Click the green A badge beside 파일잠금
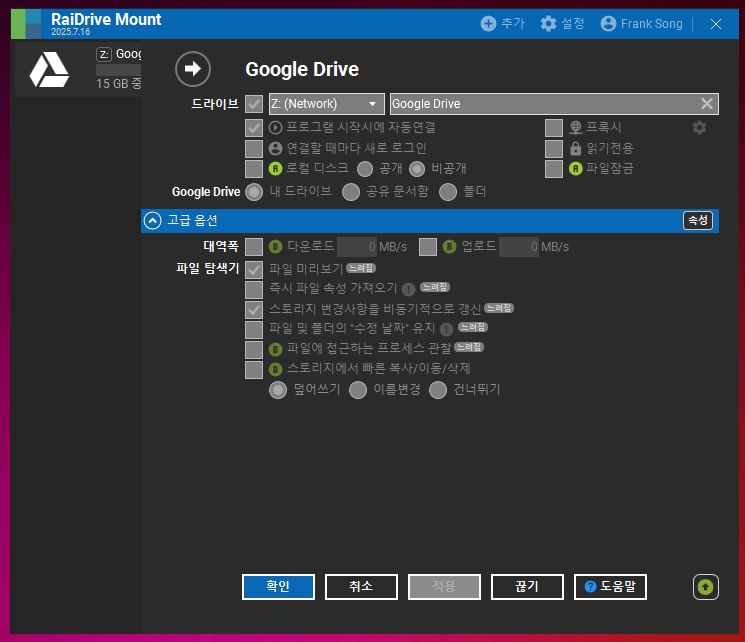 (x=575, y=169)
